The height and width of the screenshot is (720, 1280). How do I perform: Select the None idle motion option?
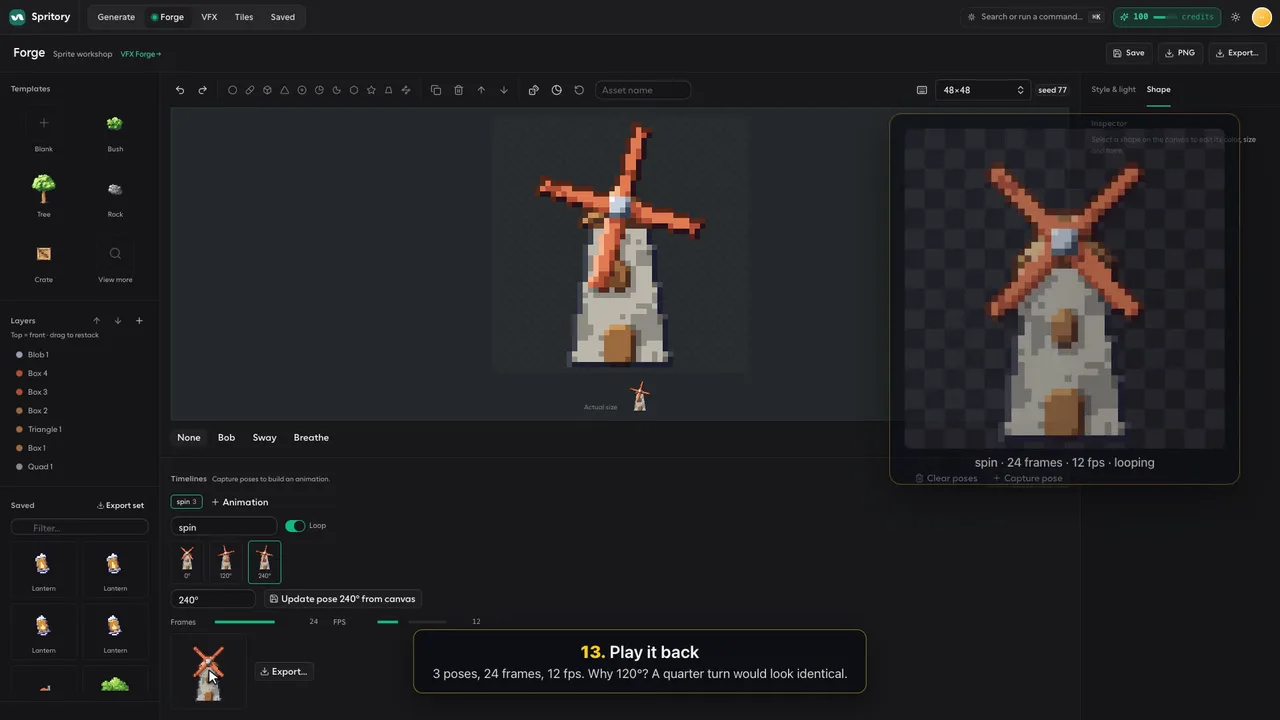coord(189,438)
